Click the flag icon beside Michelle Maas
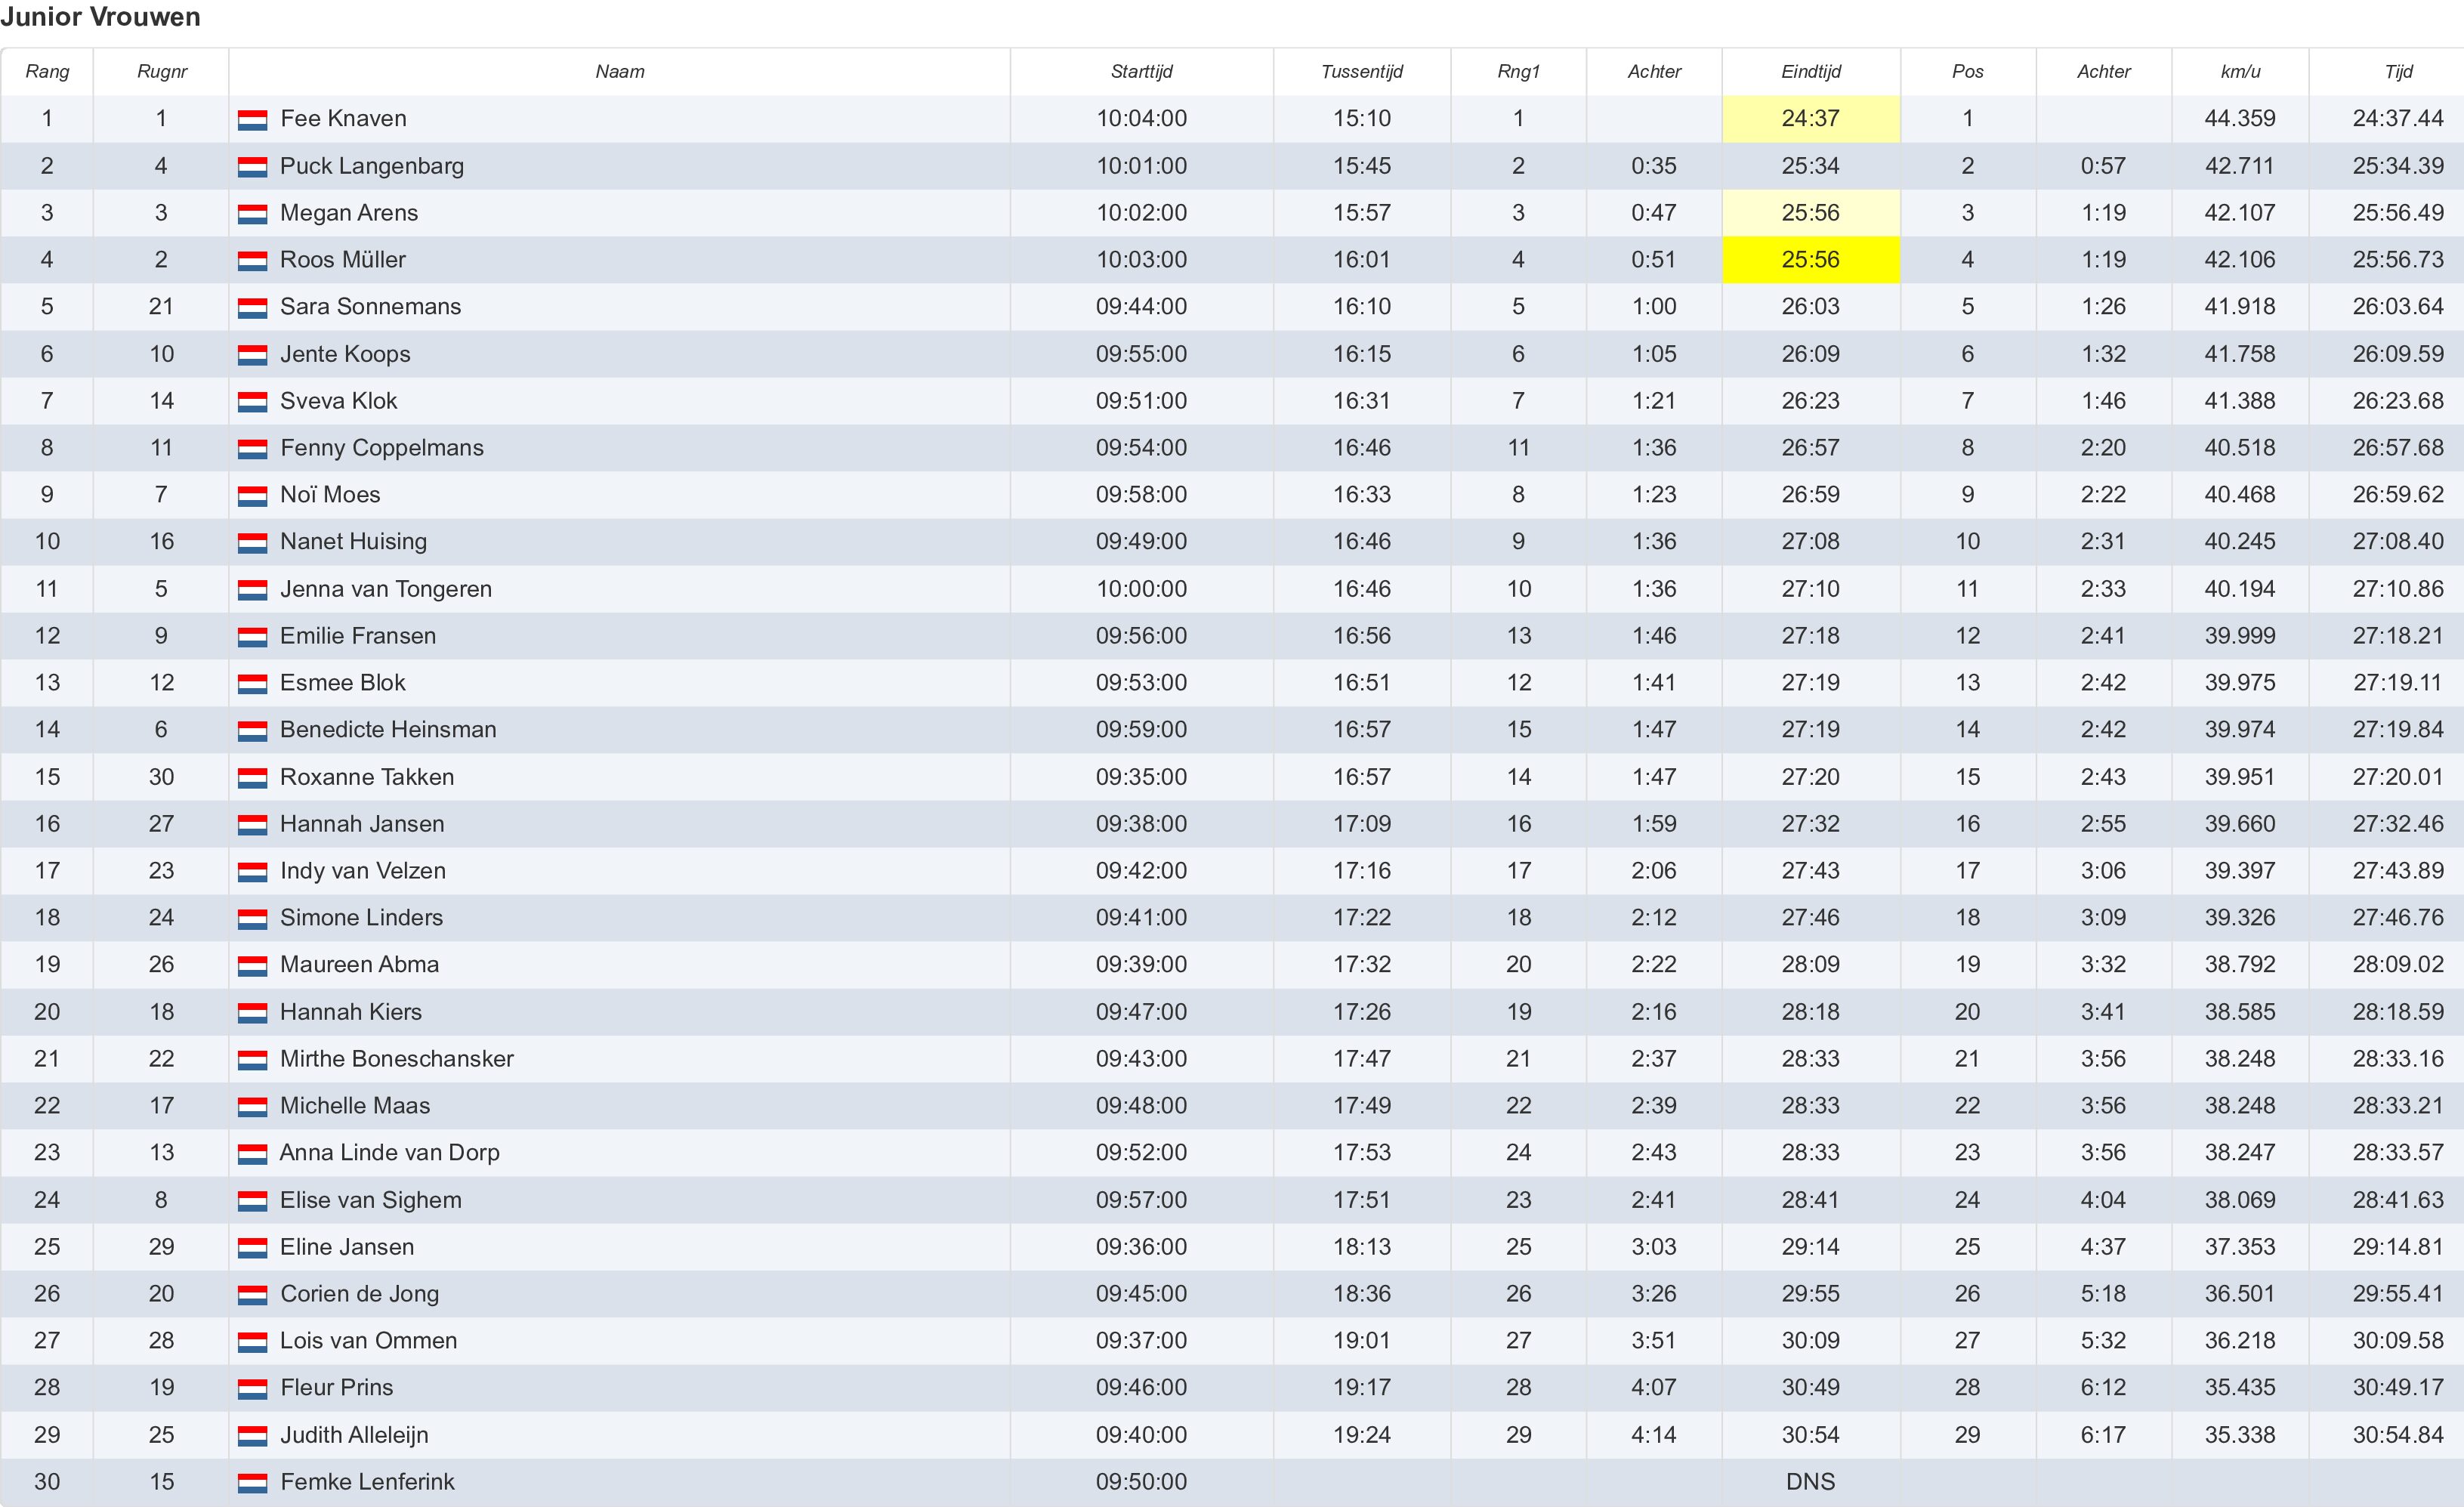2464x1507 pixels. (x=252, y=1107)
